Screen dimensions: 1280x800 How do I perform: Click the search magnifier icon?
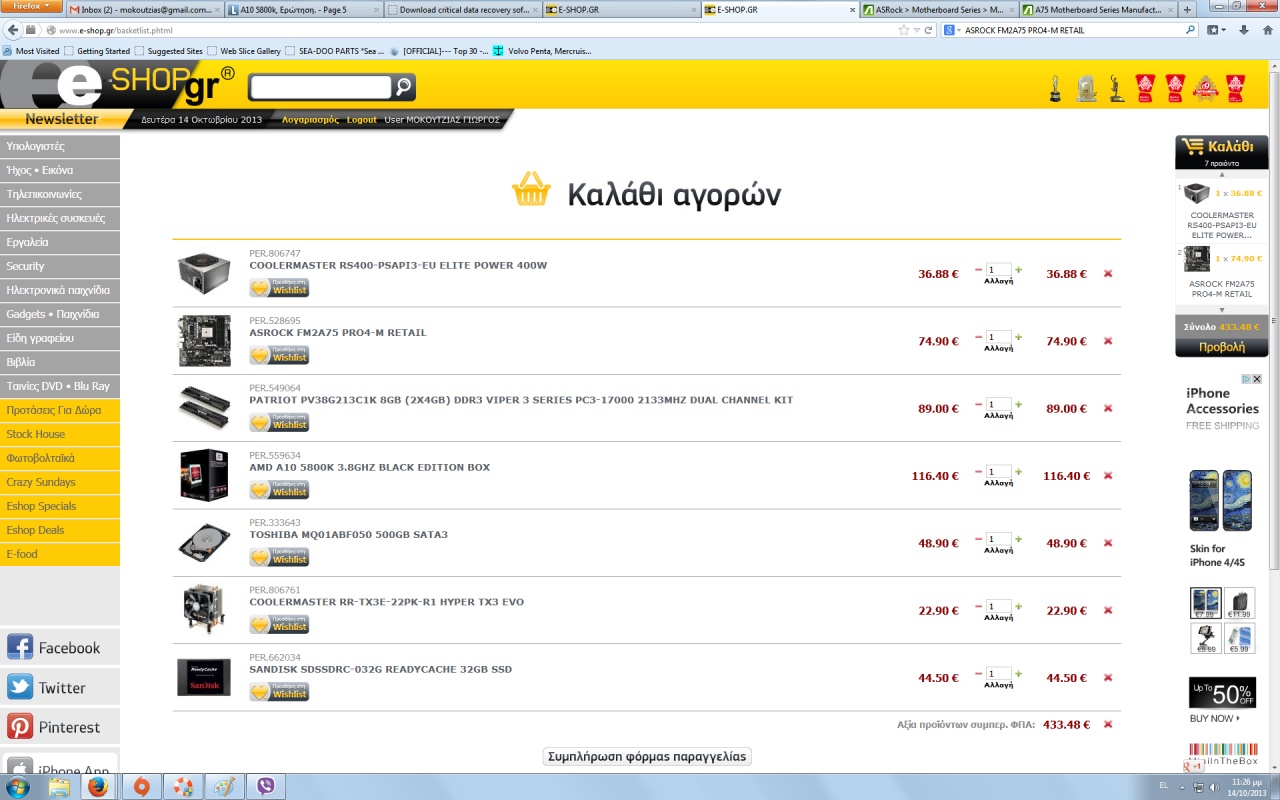coord(404,87)
